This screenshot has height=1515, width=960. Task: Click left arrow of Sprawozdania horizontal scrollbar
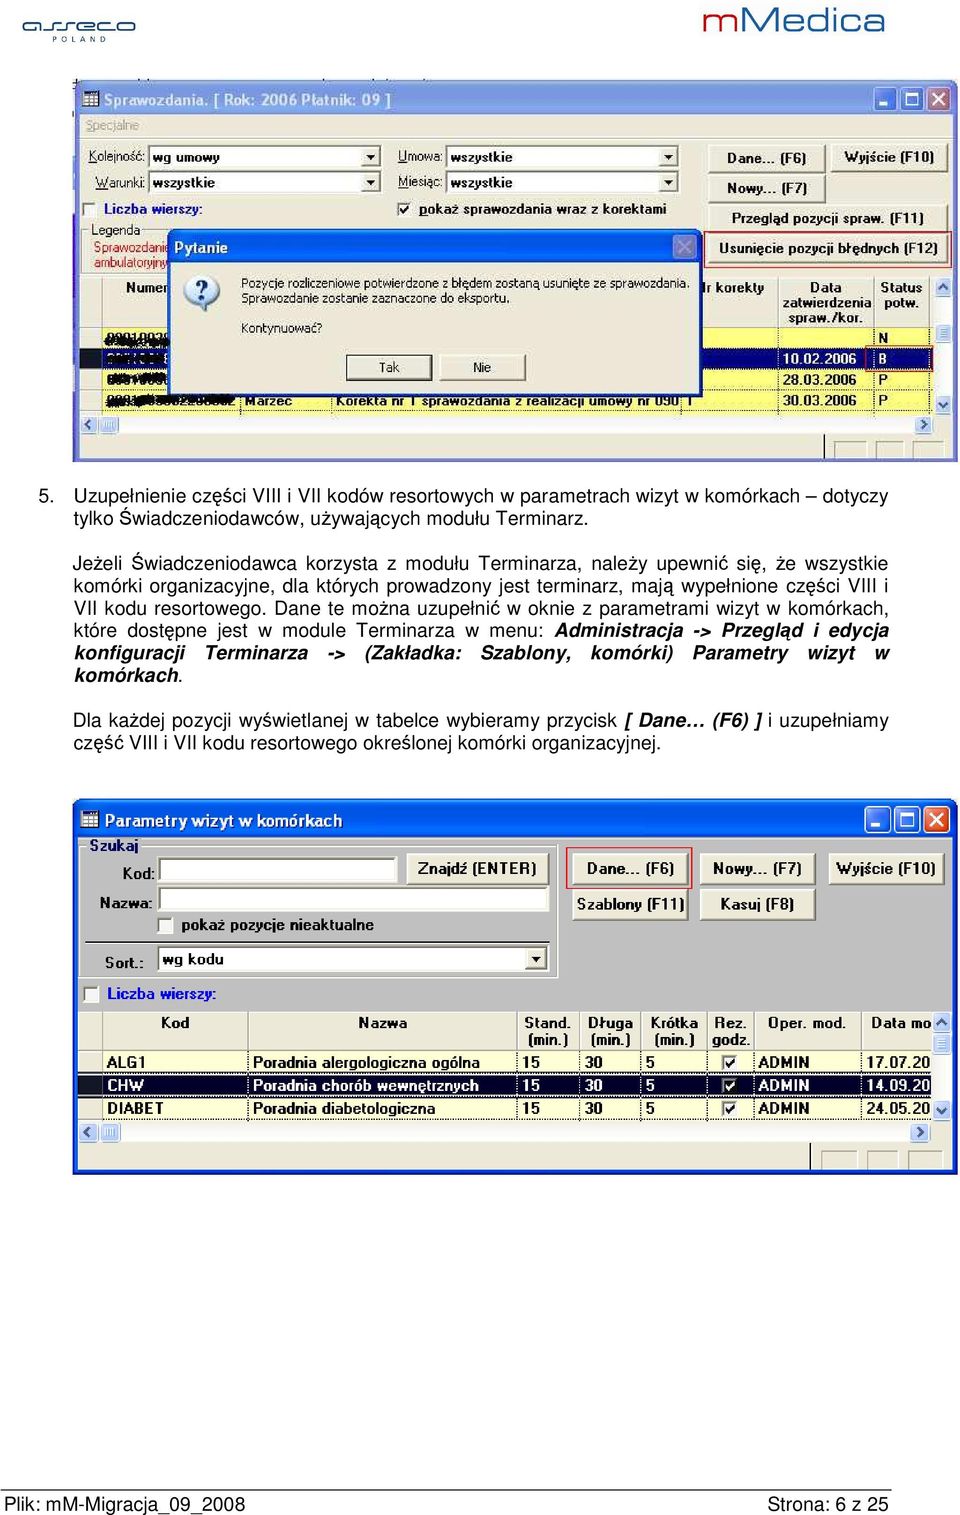click(89, 425)
